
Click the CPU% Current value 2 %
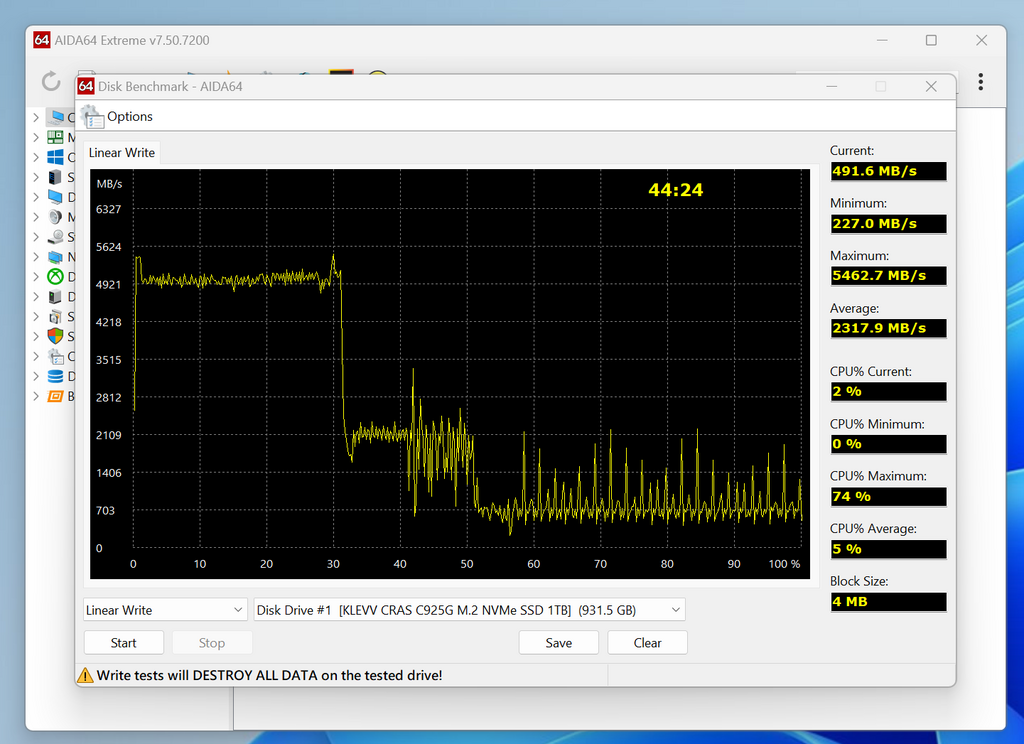point(888,391)
